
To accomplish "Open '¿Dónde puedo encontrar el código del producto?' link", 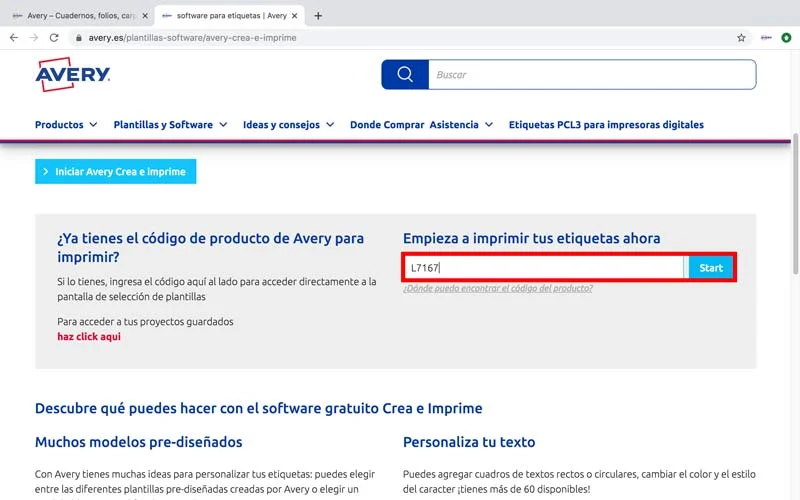I will coord(498,288).
